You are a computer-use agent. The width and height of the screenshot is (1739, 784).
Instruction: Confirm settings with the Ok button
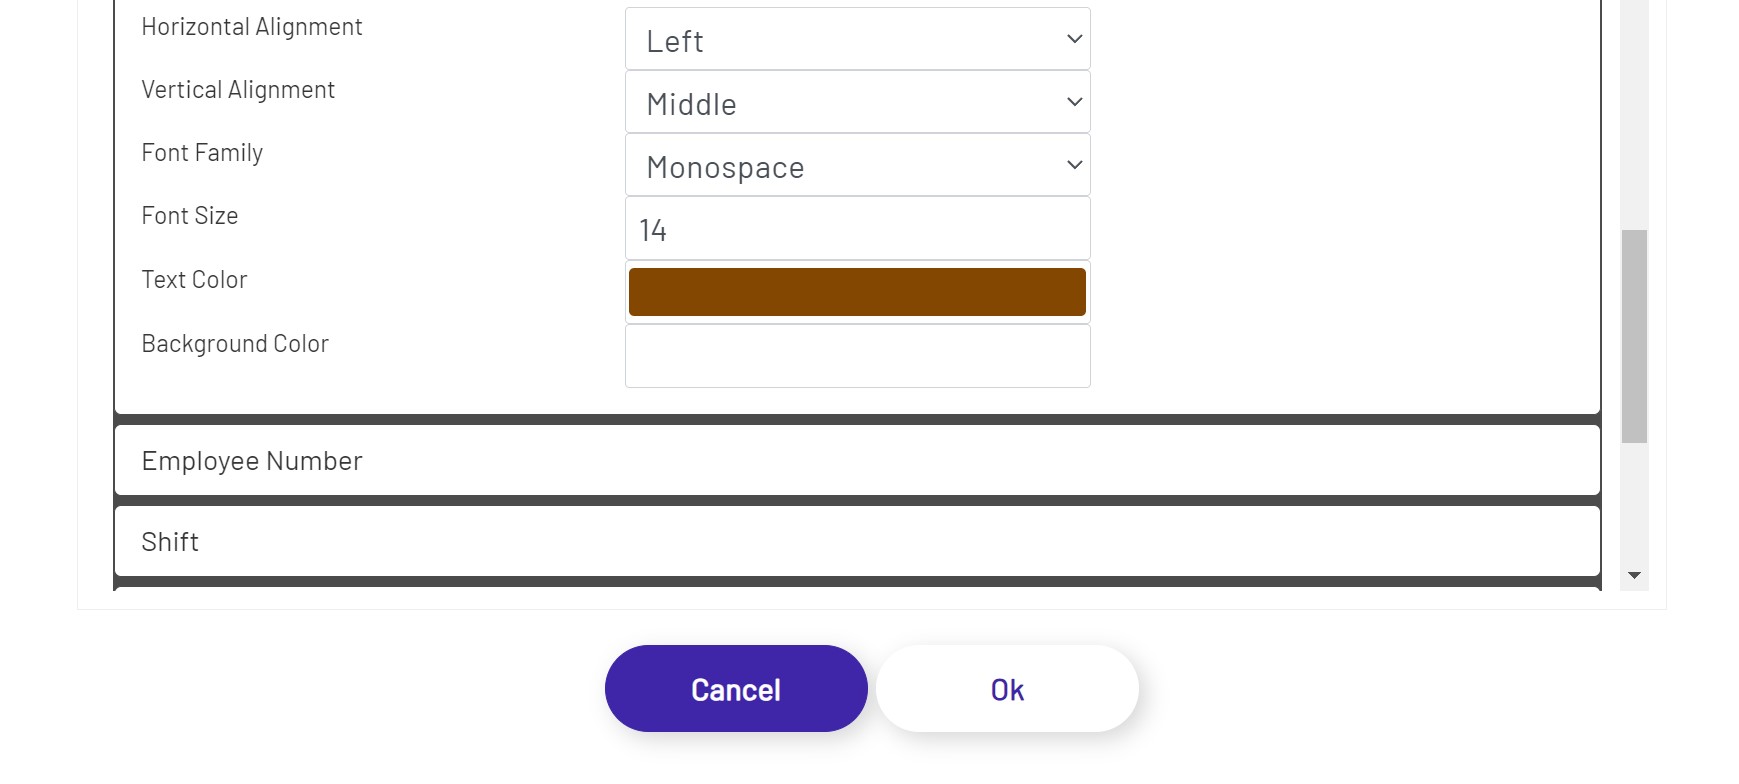tap(1006, 688)
